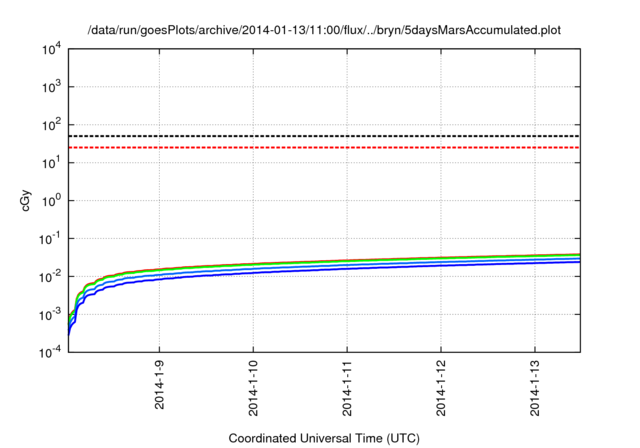This screenshot has width=640, height=448.
Task: Click the Coordinated Universal Time (UTC) axis title
Action: (324, 439)
